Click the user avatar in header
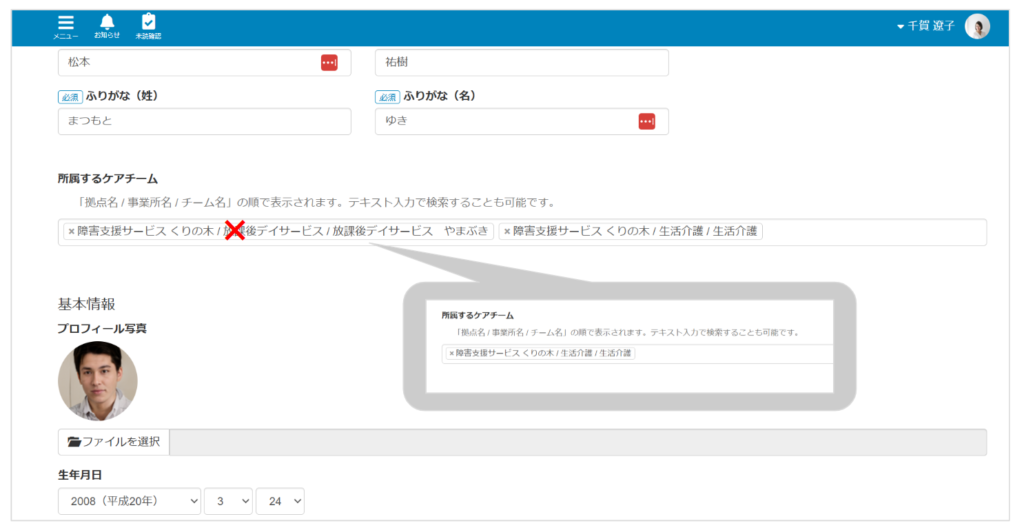This screenshot has width=1024, height=530. click(977, 27)
